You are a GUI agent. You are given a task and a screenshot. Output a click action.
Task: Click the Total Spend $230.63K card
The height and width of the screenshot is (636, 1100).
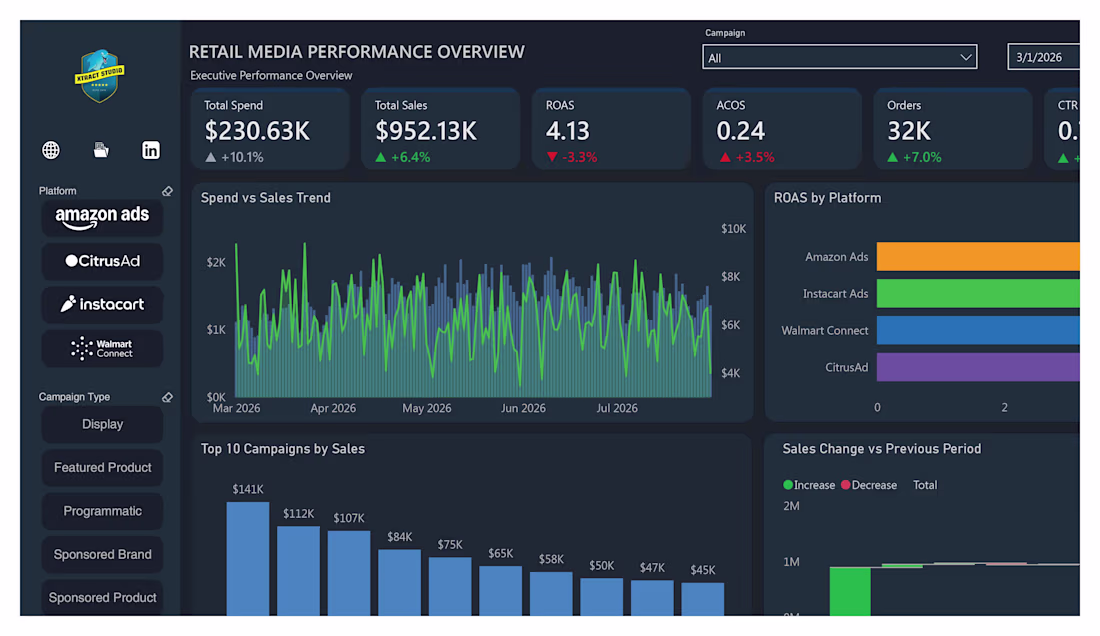(270, 129)
